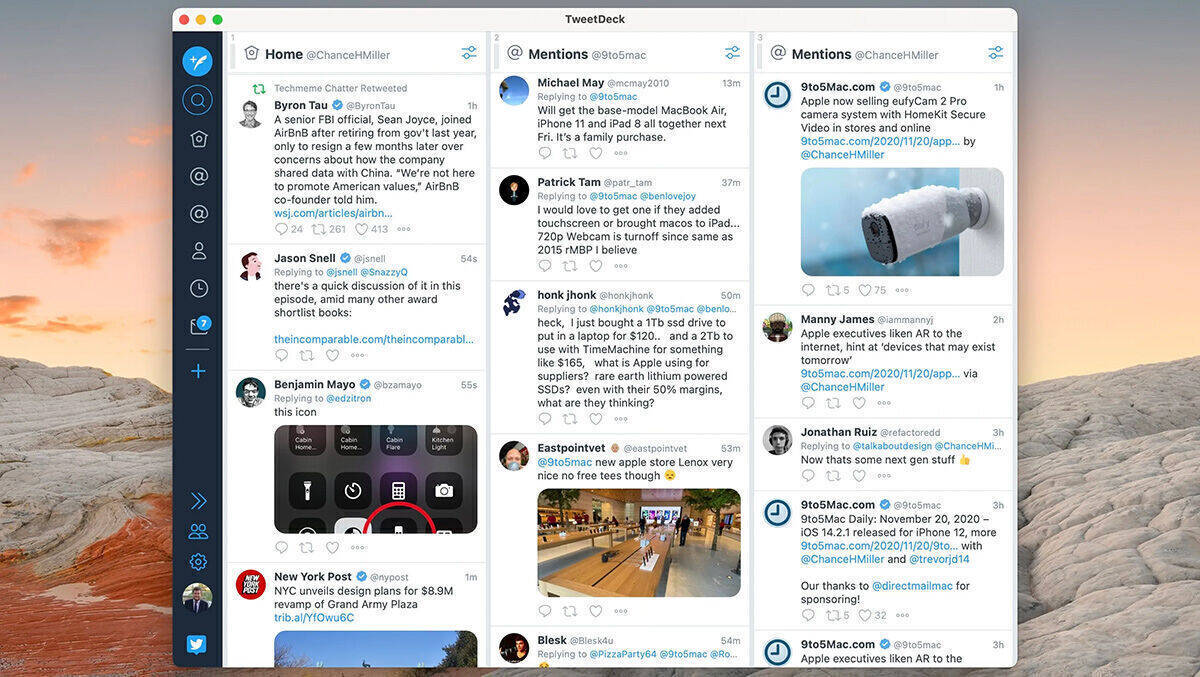The image size is (1200, 677).
Task: Open ChanceHMiller Mentions column filter options
Action: (x=996, y=53)
